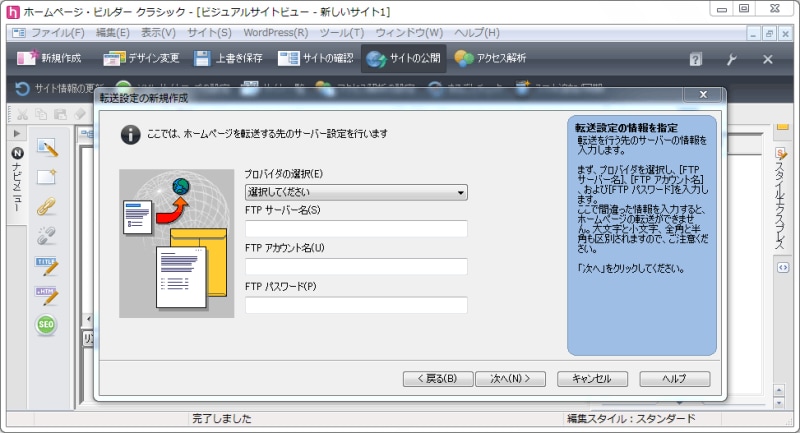Click the TITLE edit icon in sidebar
The width and height of the screenshot is (800, 433).
click(x=47, y=266)
